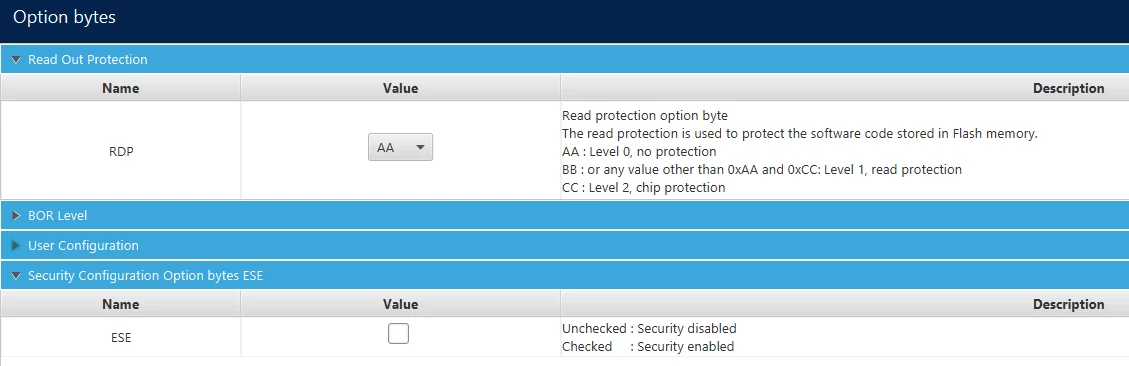This screenshot has width=1129, height=366.
Task: Enable the ESE security checkbox
Action: pos(398,334)
